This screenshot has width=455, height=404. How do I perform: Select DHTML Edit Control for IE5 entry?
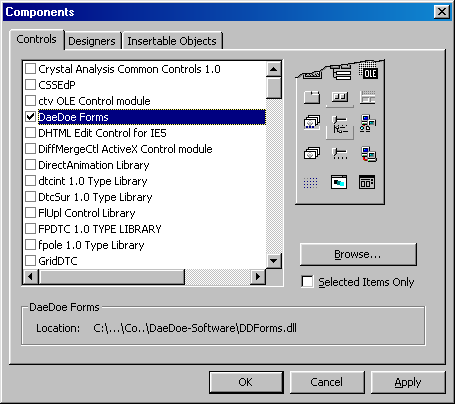[102, 133]
